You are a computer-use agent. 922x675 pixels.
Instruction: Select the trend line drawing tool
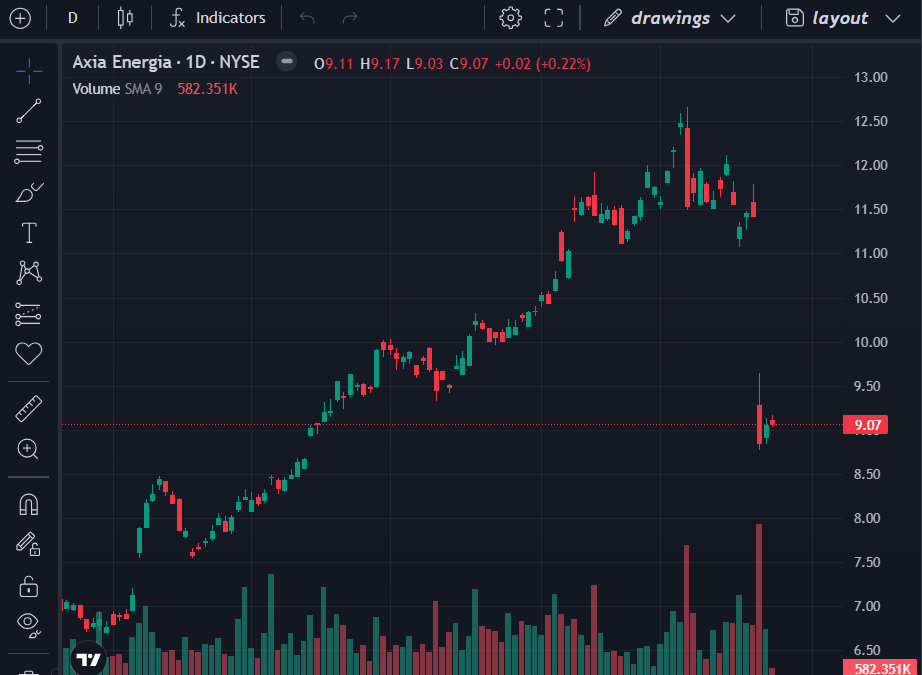coord(29,111)
